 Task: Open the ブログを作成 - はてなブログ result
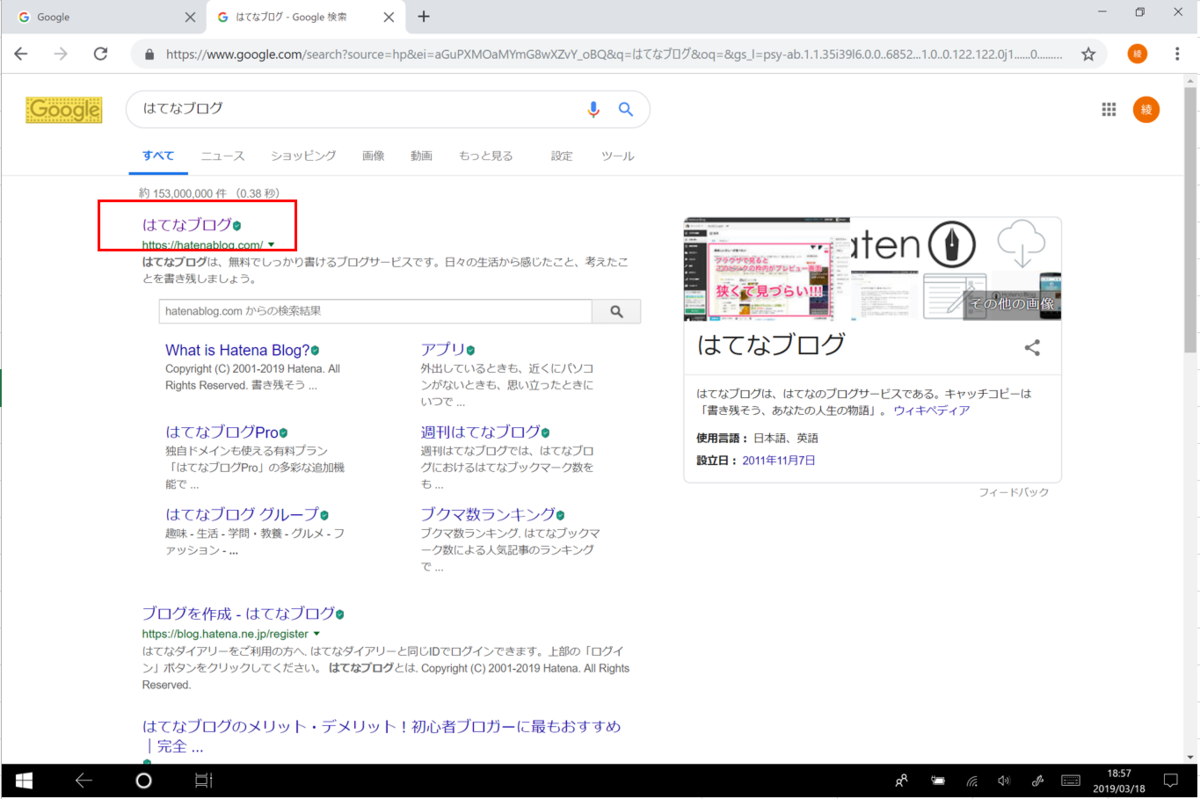coord(238,613)
